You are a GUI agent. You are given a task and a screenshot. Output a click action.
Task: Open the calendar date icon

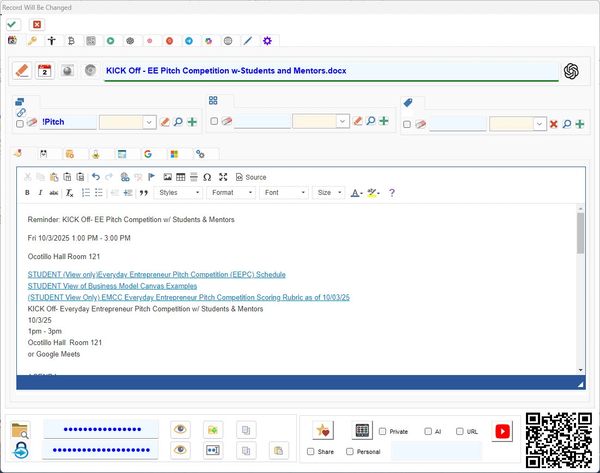(44, 71)
